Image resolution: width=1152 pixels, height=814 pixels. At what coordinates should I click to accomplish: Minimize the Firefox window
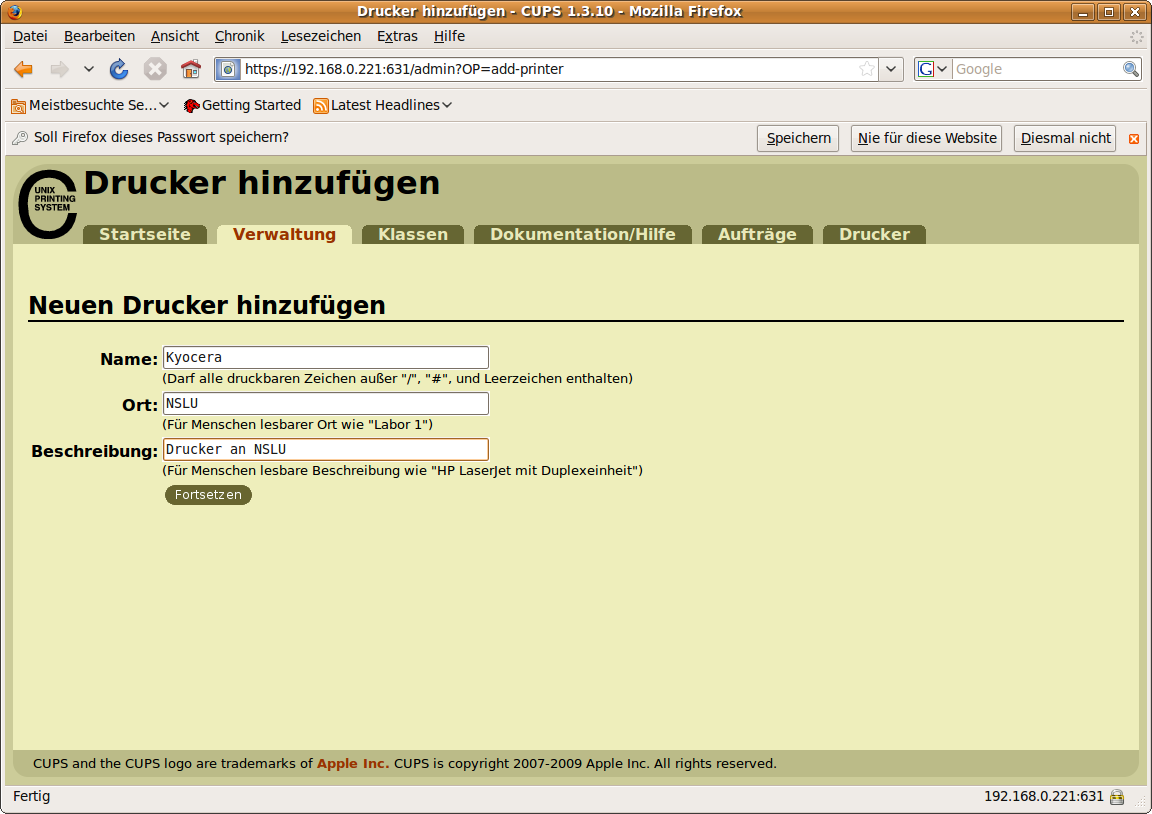tap(1082, 12)
